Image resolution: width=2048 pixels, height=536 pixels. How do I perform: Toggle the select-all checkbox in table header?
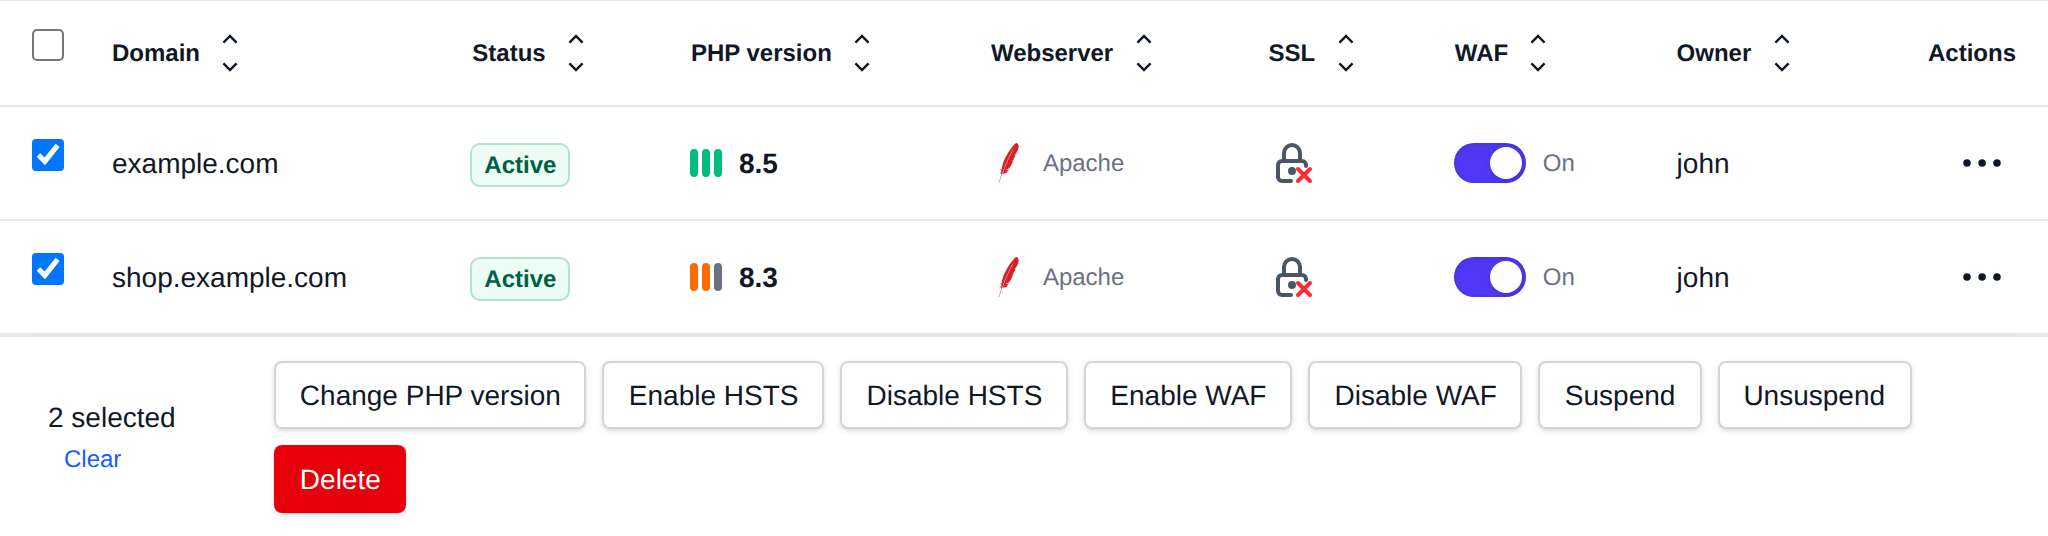pyautogui.click(x=48, y=45)
